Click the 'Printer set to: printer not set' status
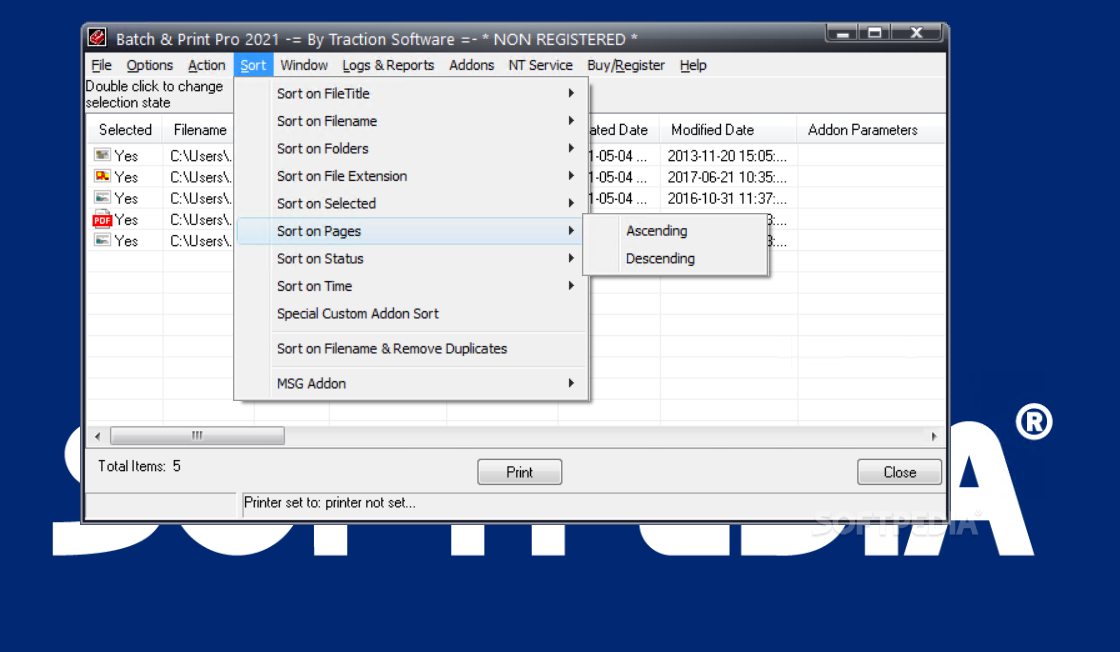The height and width of the screenshot is (652, 1120). click(x=329, y=503)
